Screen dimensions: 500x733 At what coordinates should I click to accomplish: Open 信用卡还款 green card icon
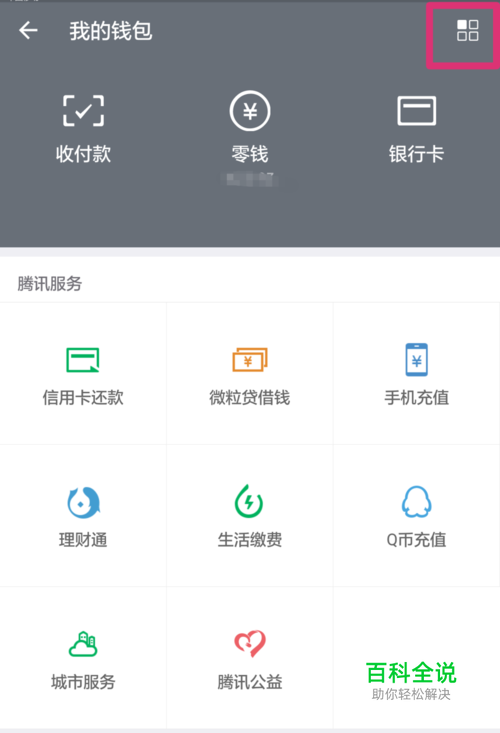(83, 360)
